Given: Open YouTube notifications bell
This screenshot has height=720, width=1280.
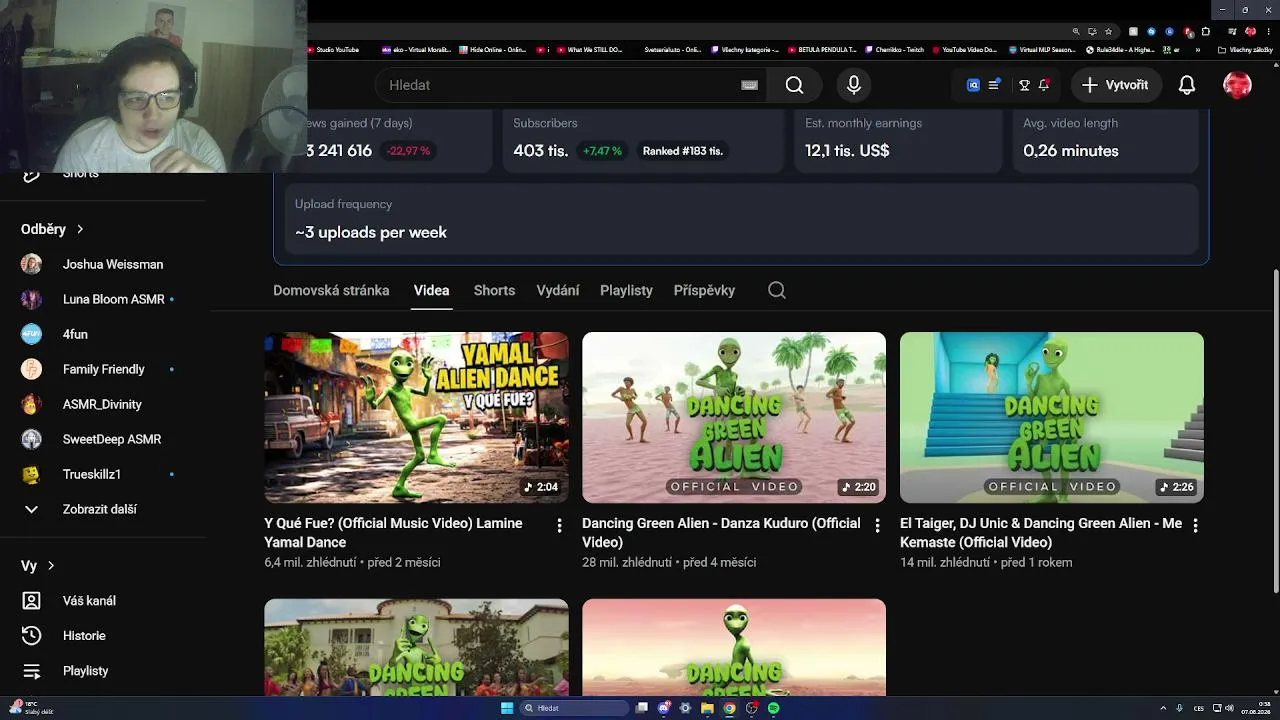Looking at the screenshot, I should click(1187, 85).
